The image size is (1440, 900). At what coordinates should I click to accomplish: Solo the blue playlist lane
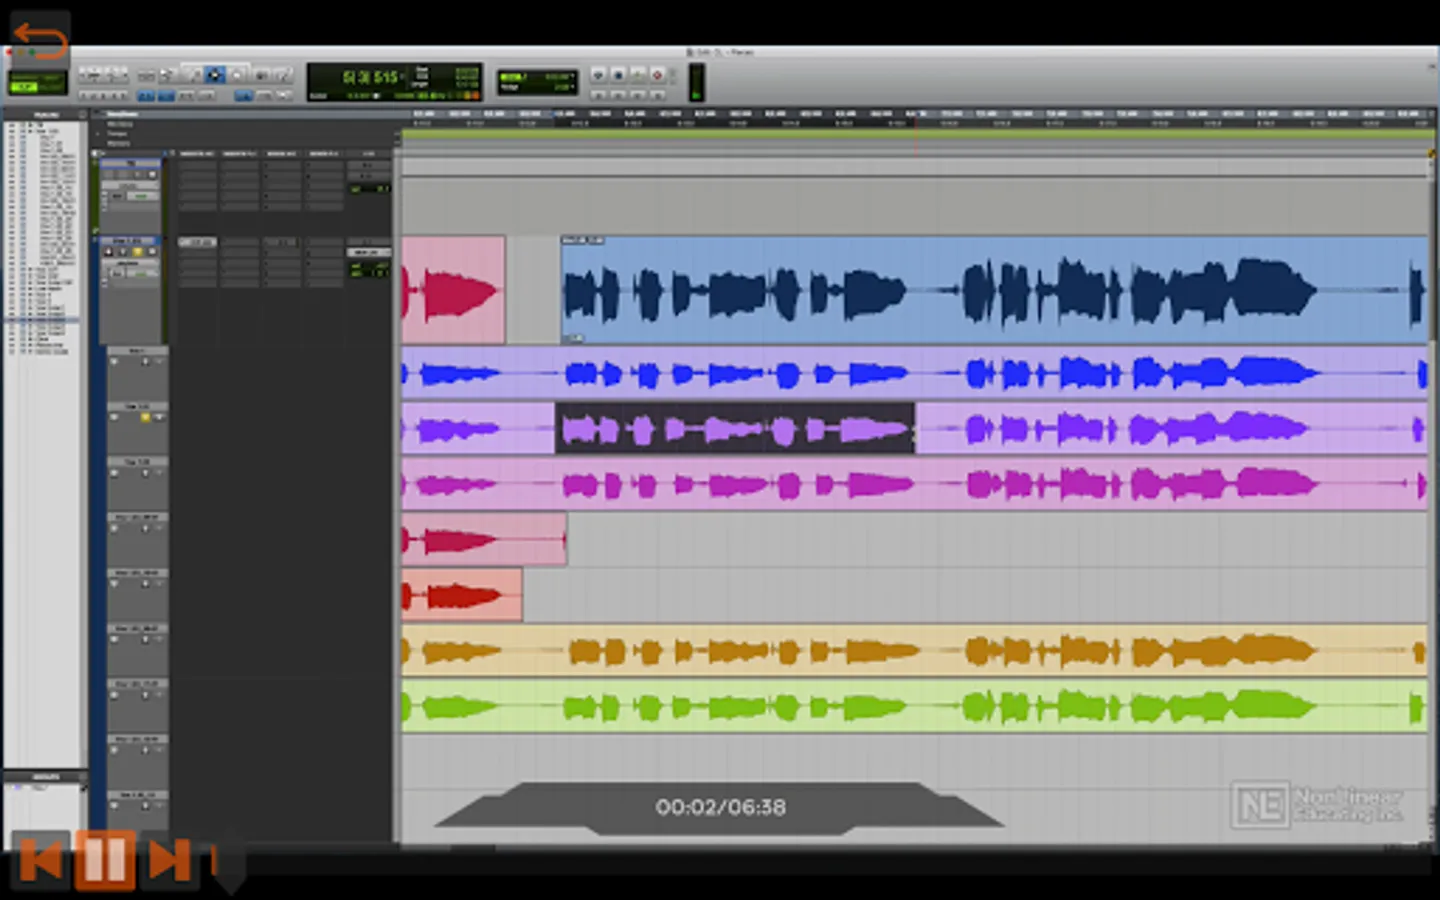(x=145, y=361)
